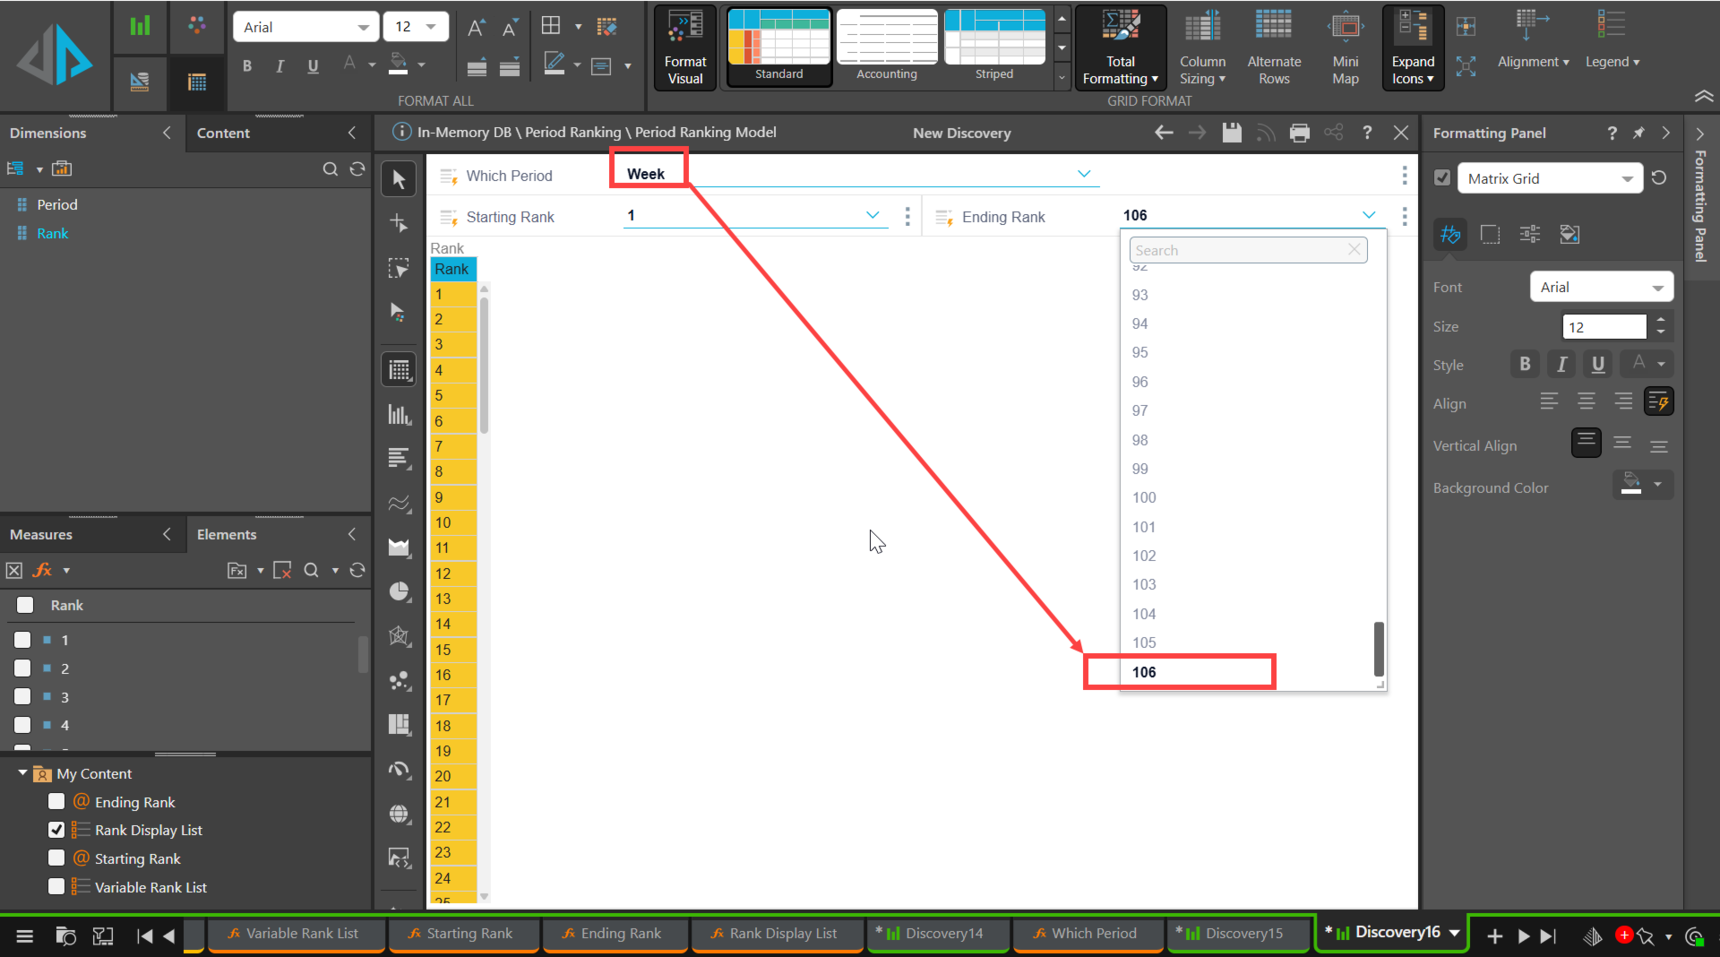Click the Ending Rank search field
The width and height of the screenshot is (1720, 957).
(x=1247, y=250)
